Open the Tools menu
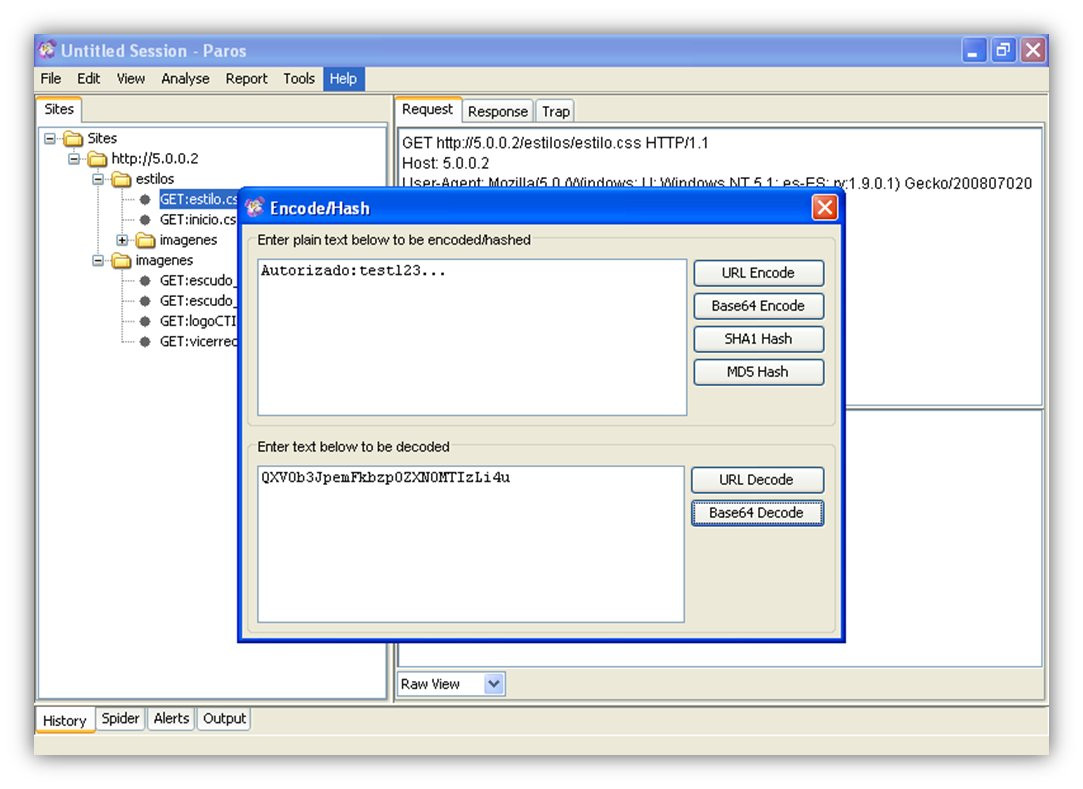The width and height of the screenshot is (1083, 789). tap(298, 79)
